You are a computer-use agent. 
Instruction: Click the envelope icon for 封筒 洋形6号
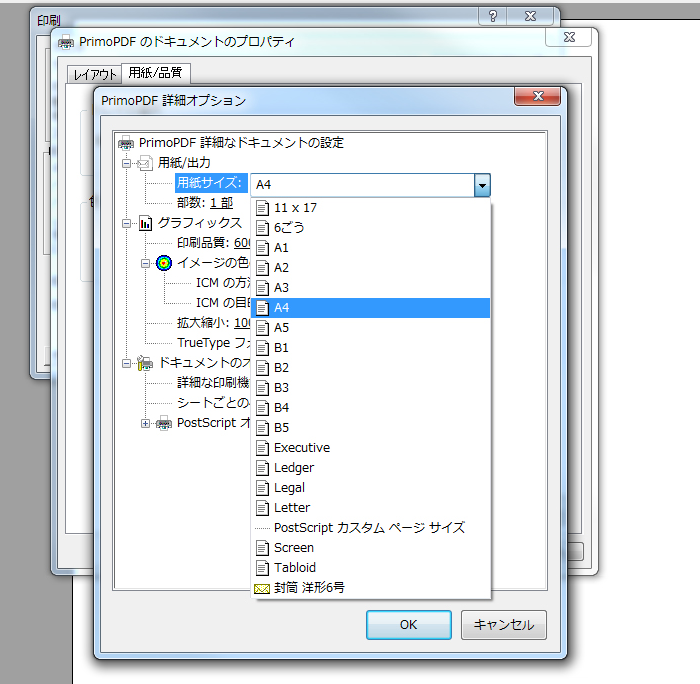[262, 588]
